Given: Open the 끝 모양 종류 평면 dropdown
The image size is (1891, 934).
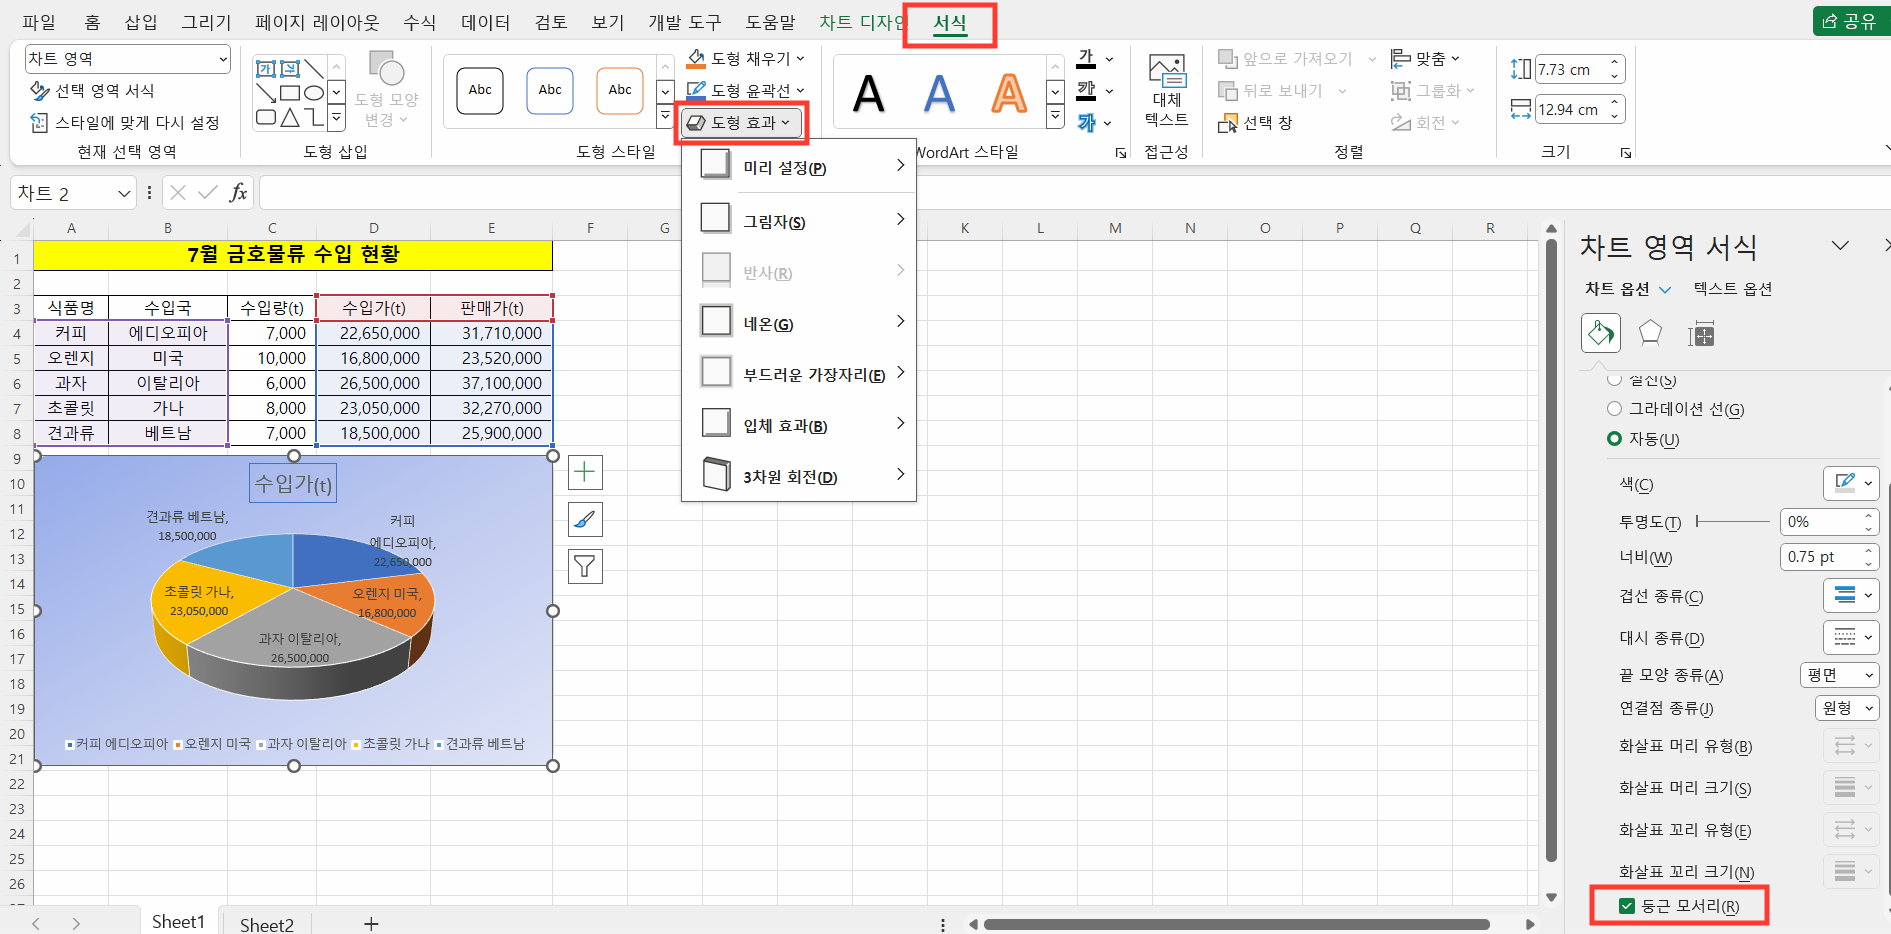Looking at the screenshot, I should click(x=1839, y=675).
